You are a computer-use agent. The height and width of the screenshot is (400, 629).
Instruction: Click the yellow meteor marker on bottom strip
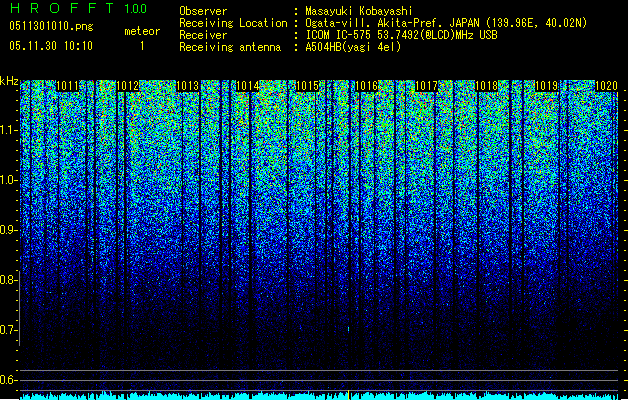tap(349, 395)
